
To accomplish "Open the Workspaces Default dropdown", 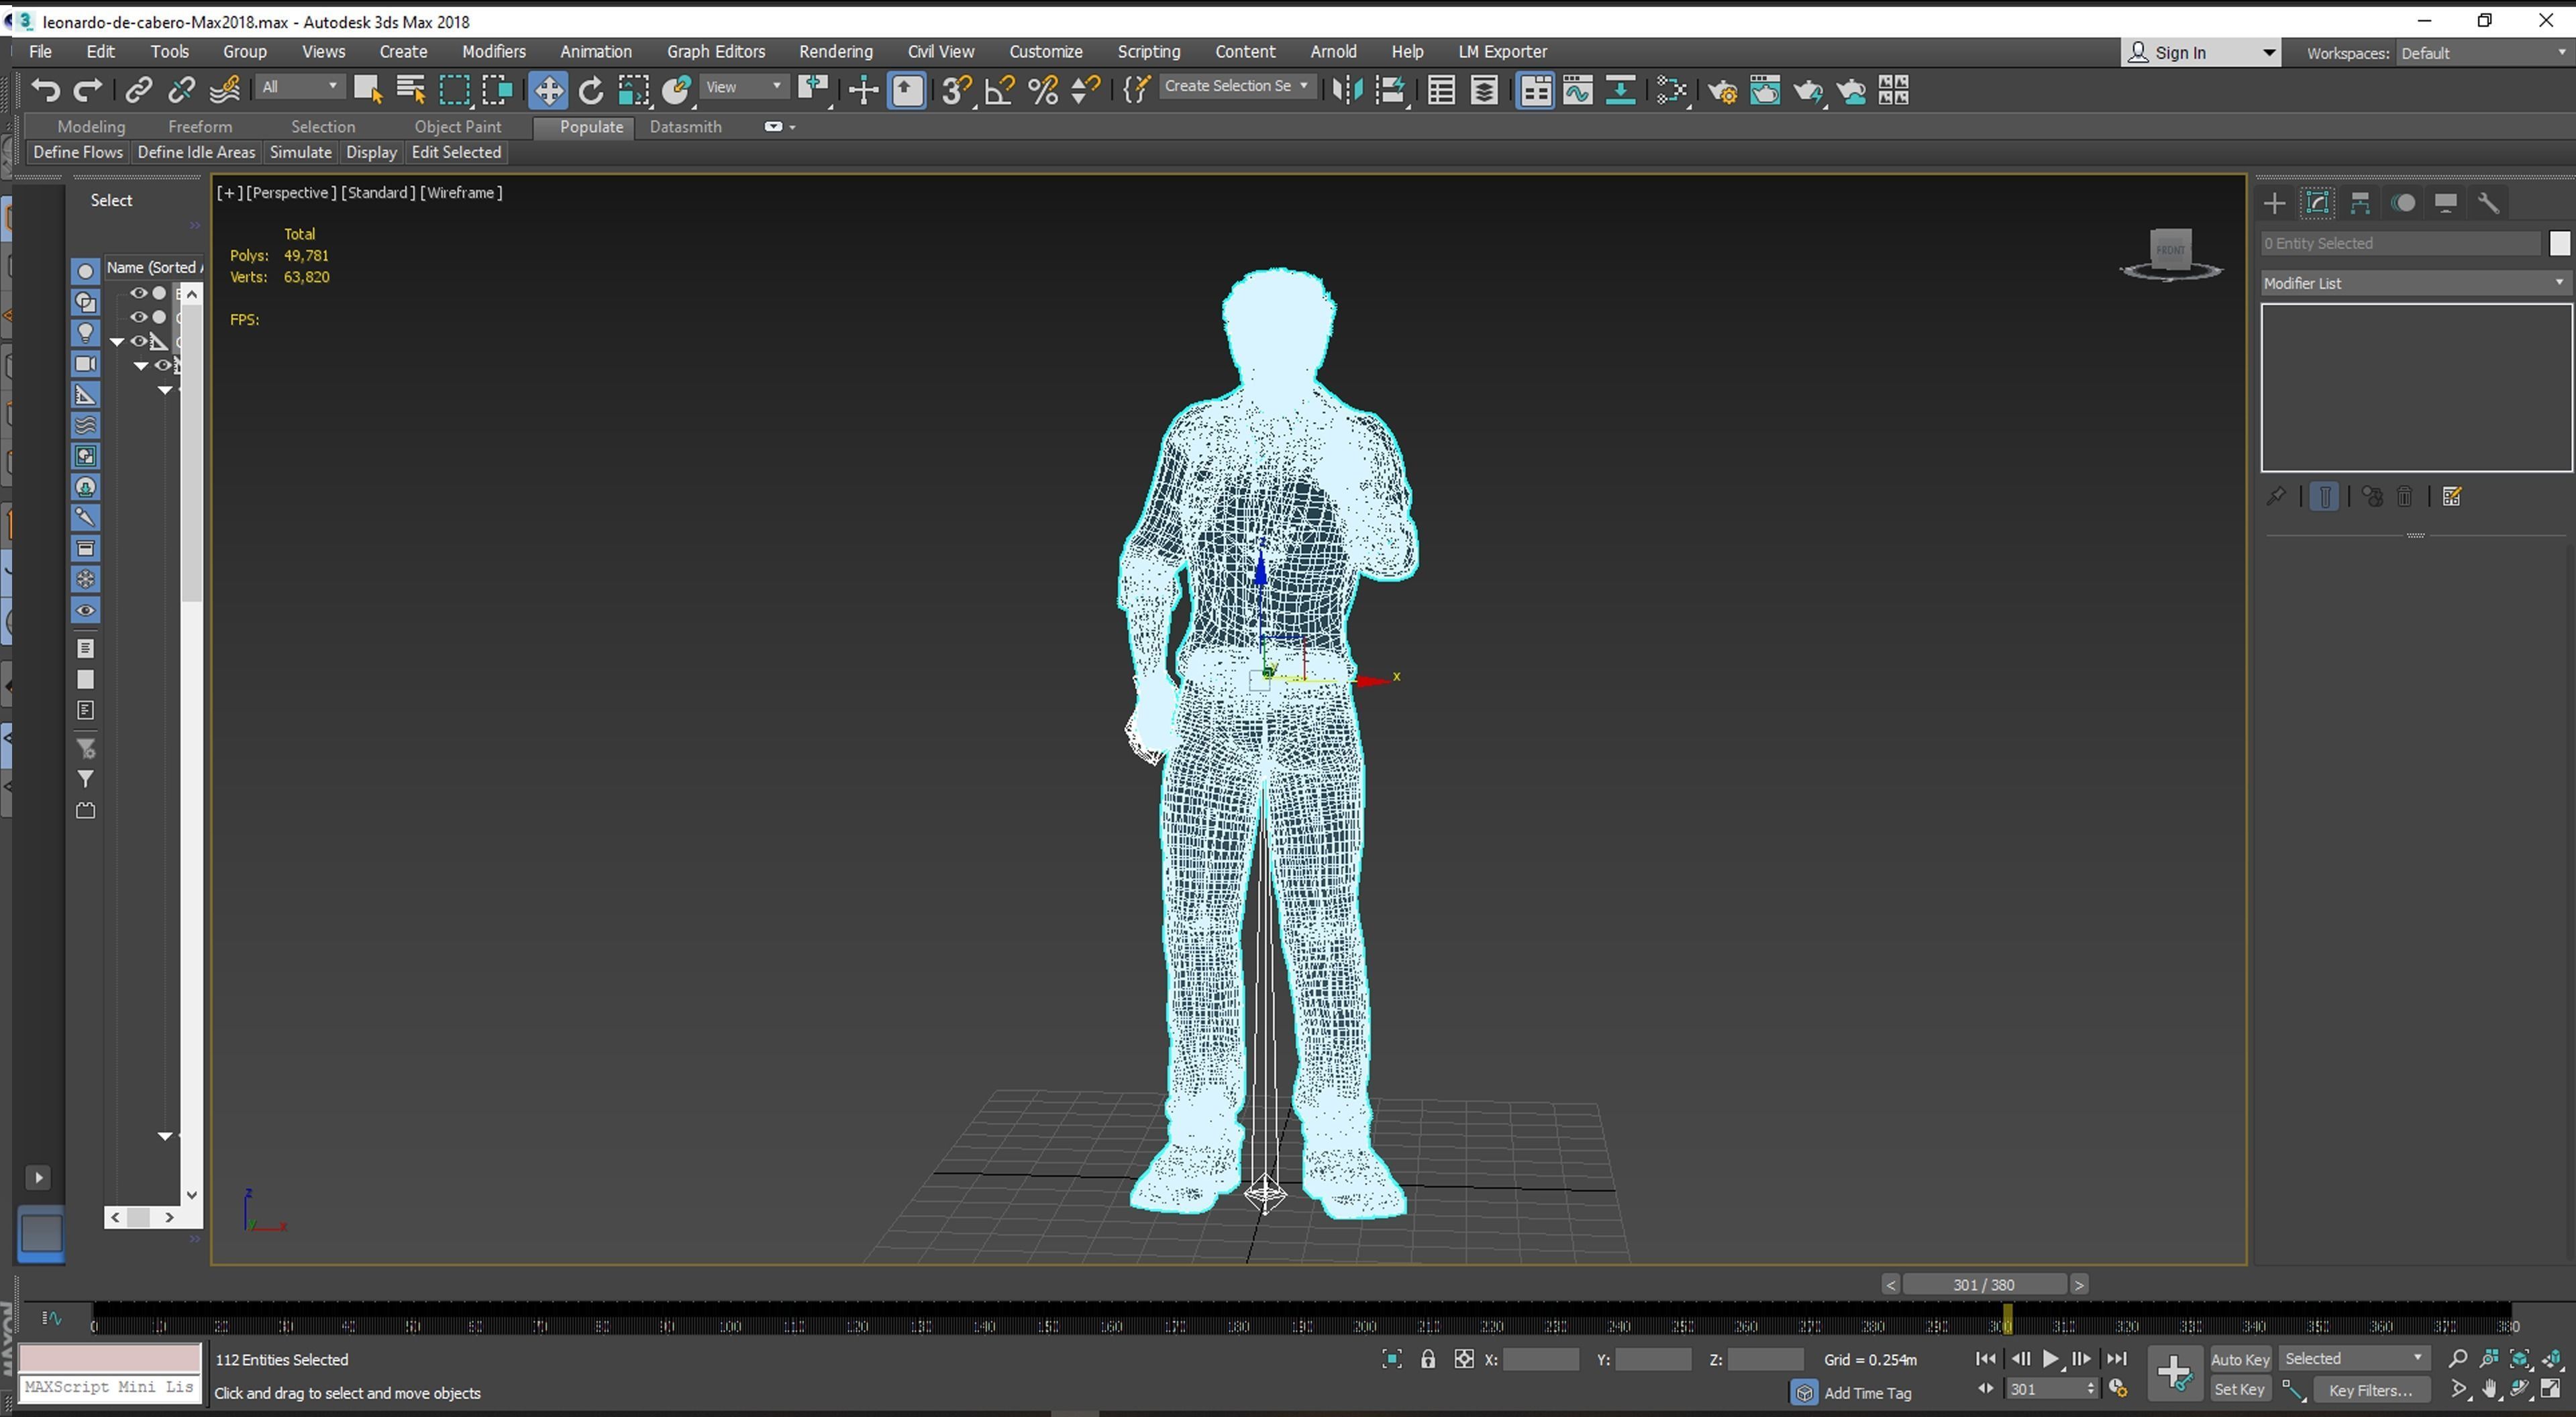I will point(2483,53).
